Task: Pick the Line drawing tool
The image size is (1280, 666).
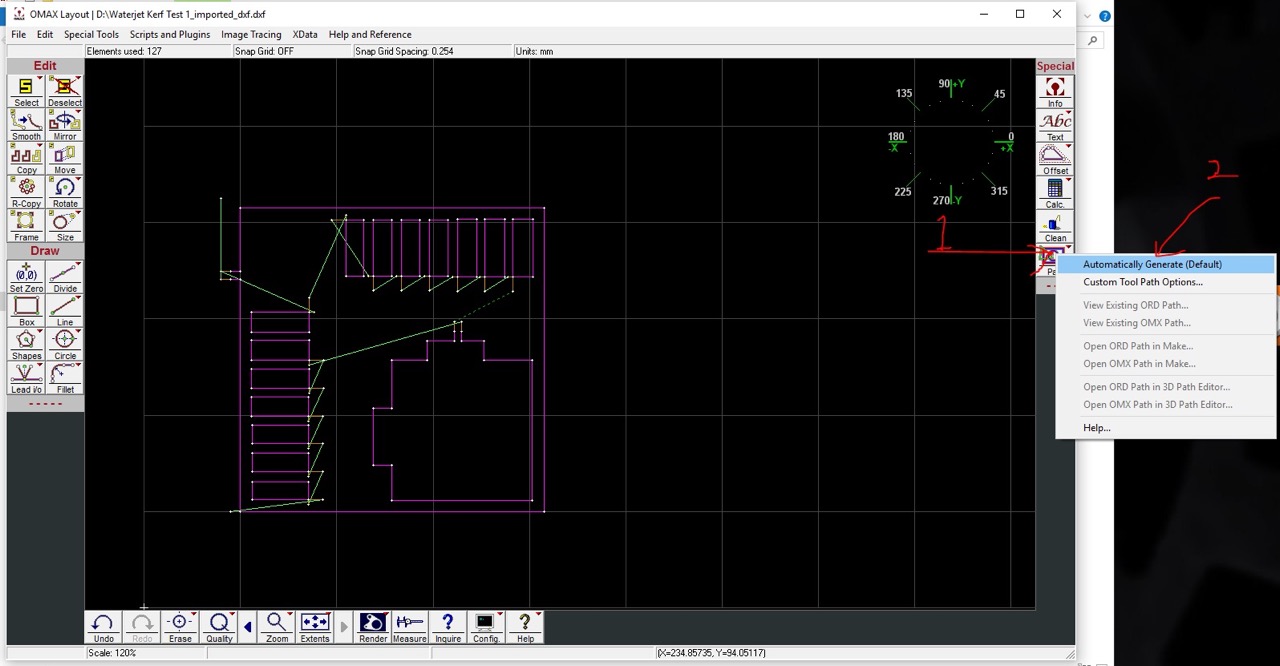Action: coord(65,312)
